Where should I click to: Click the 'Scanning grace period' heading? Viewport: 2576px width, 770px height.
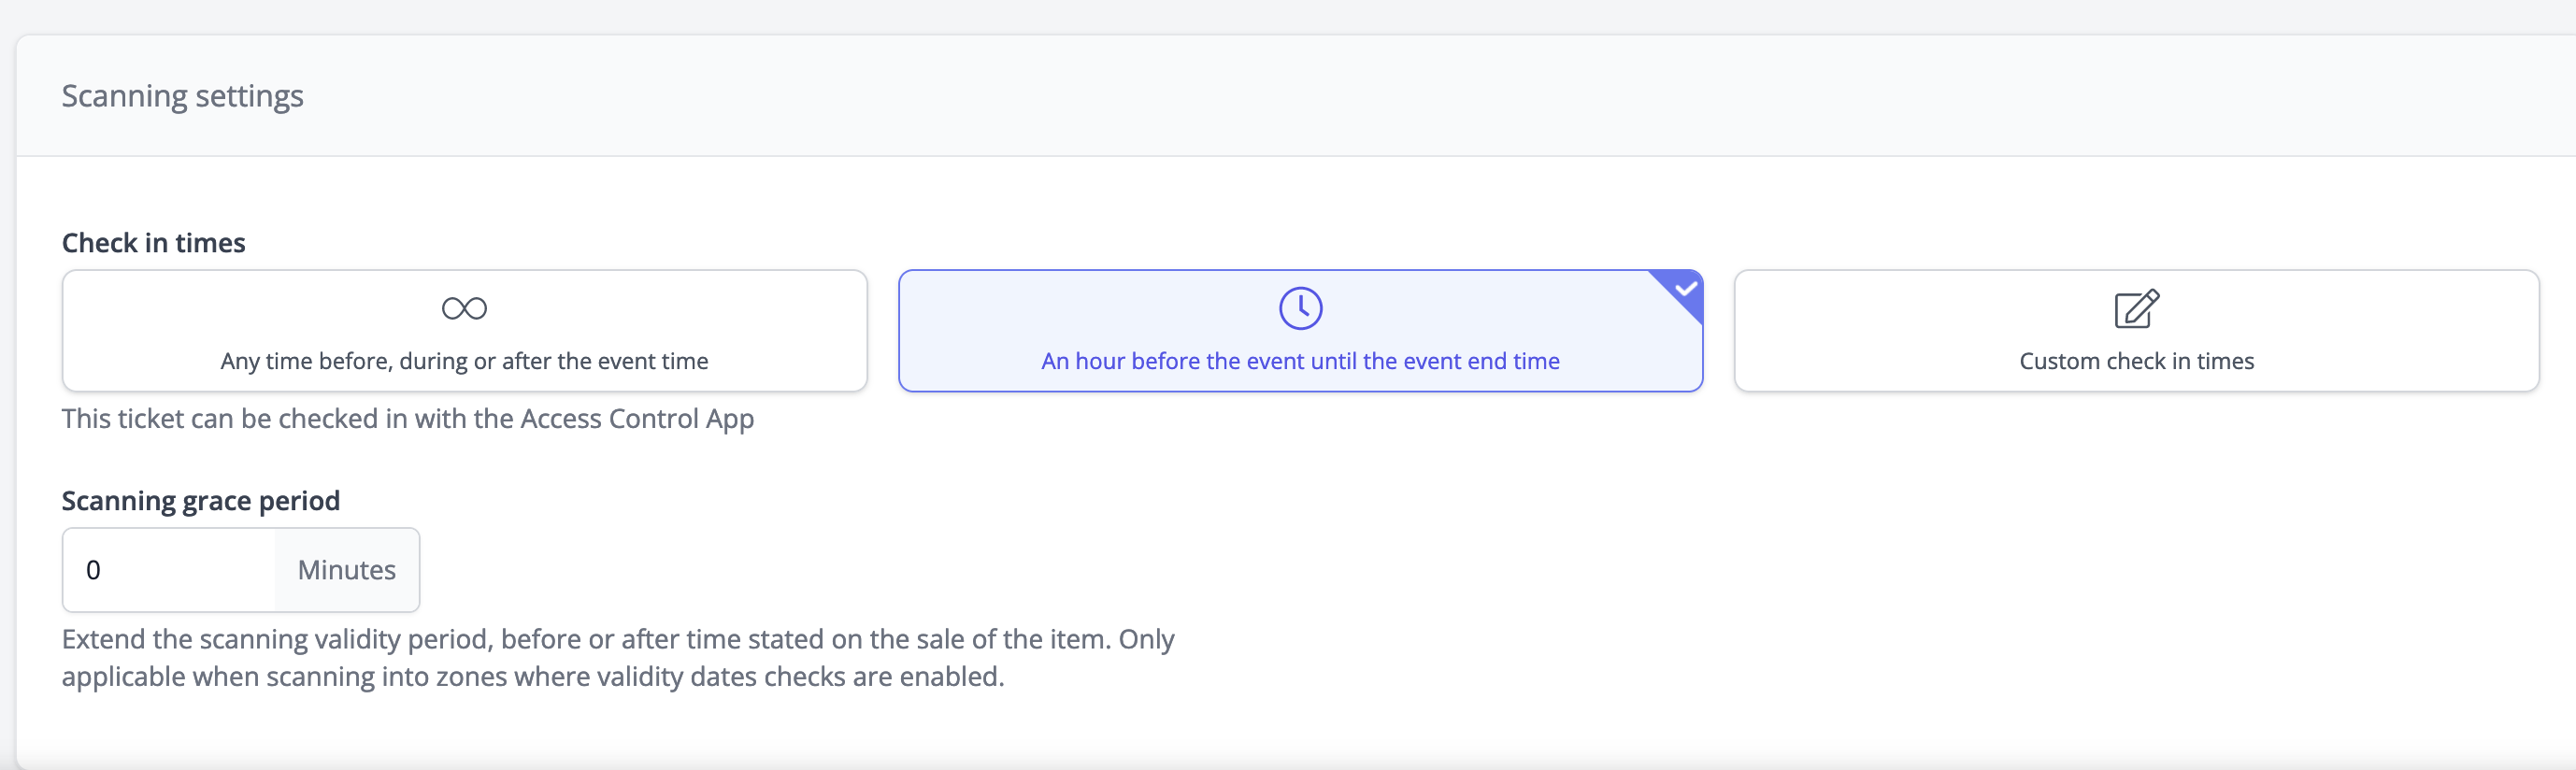pos(201,500)
